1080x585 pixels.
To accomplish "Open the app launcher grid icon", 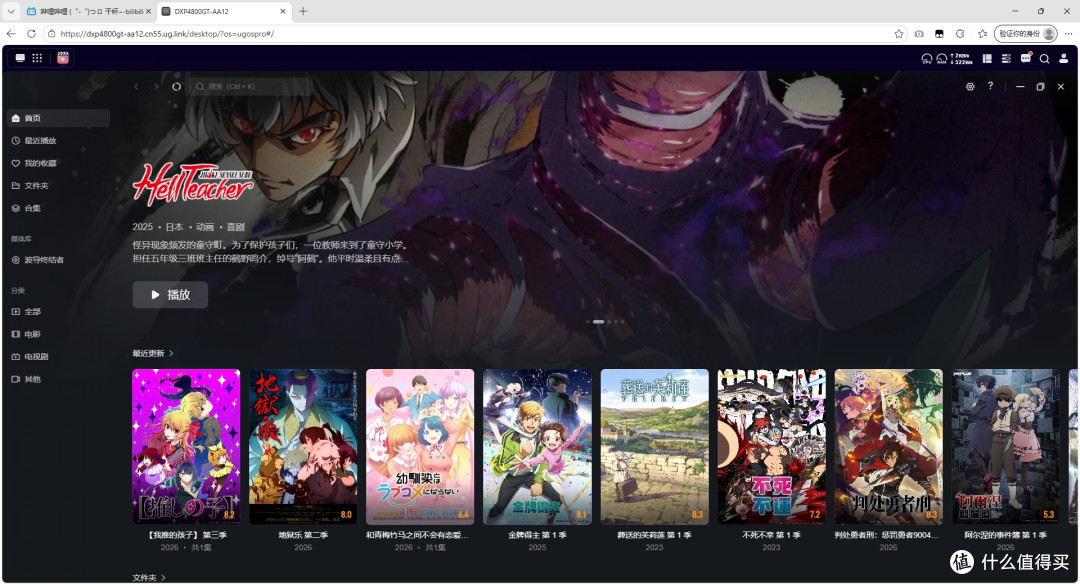I will pos(37,59).
